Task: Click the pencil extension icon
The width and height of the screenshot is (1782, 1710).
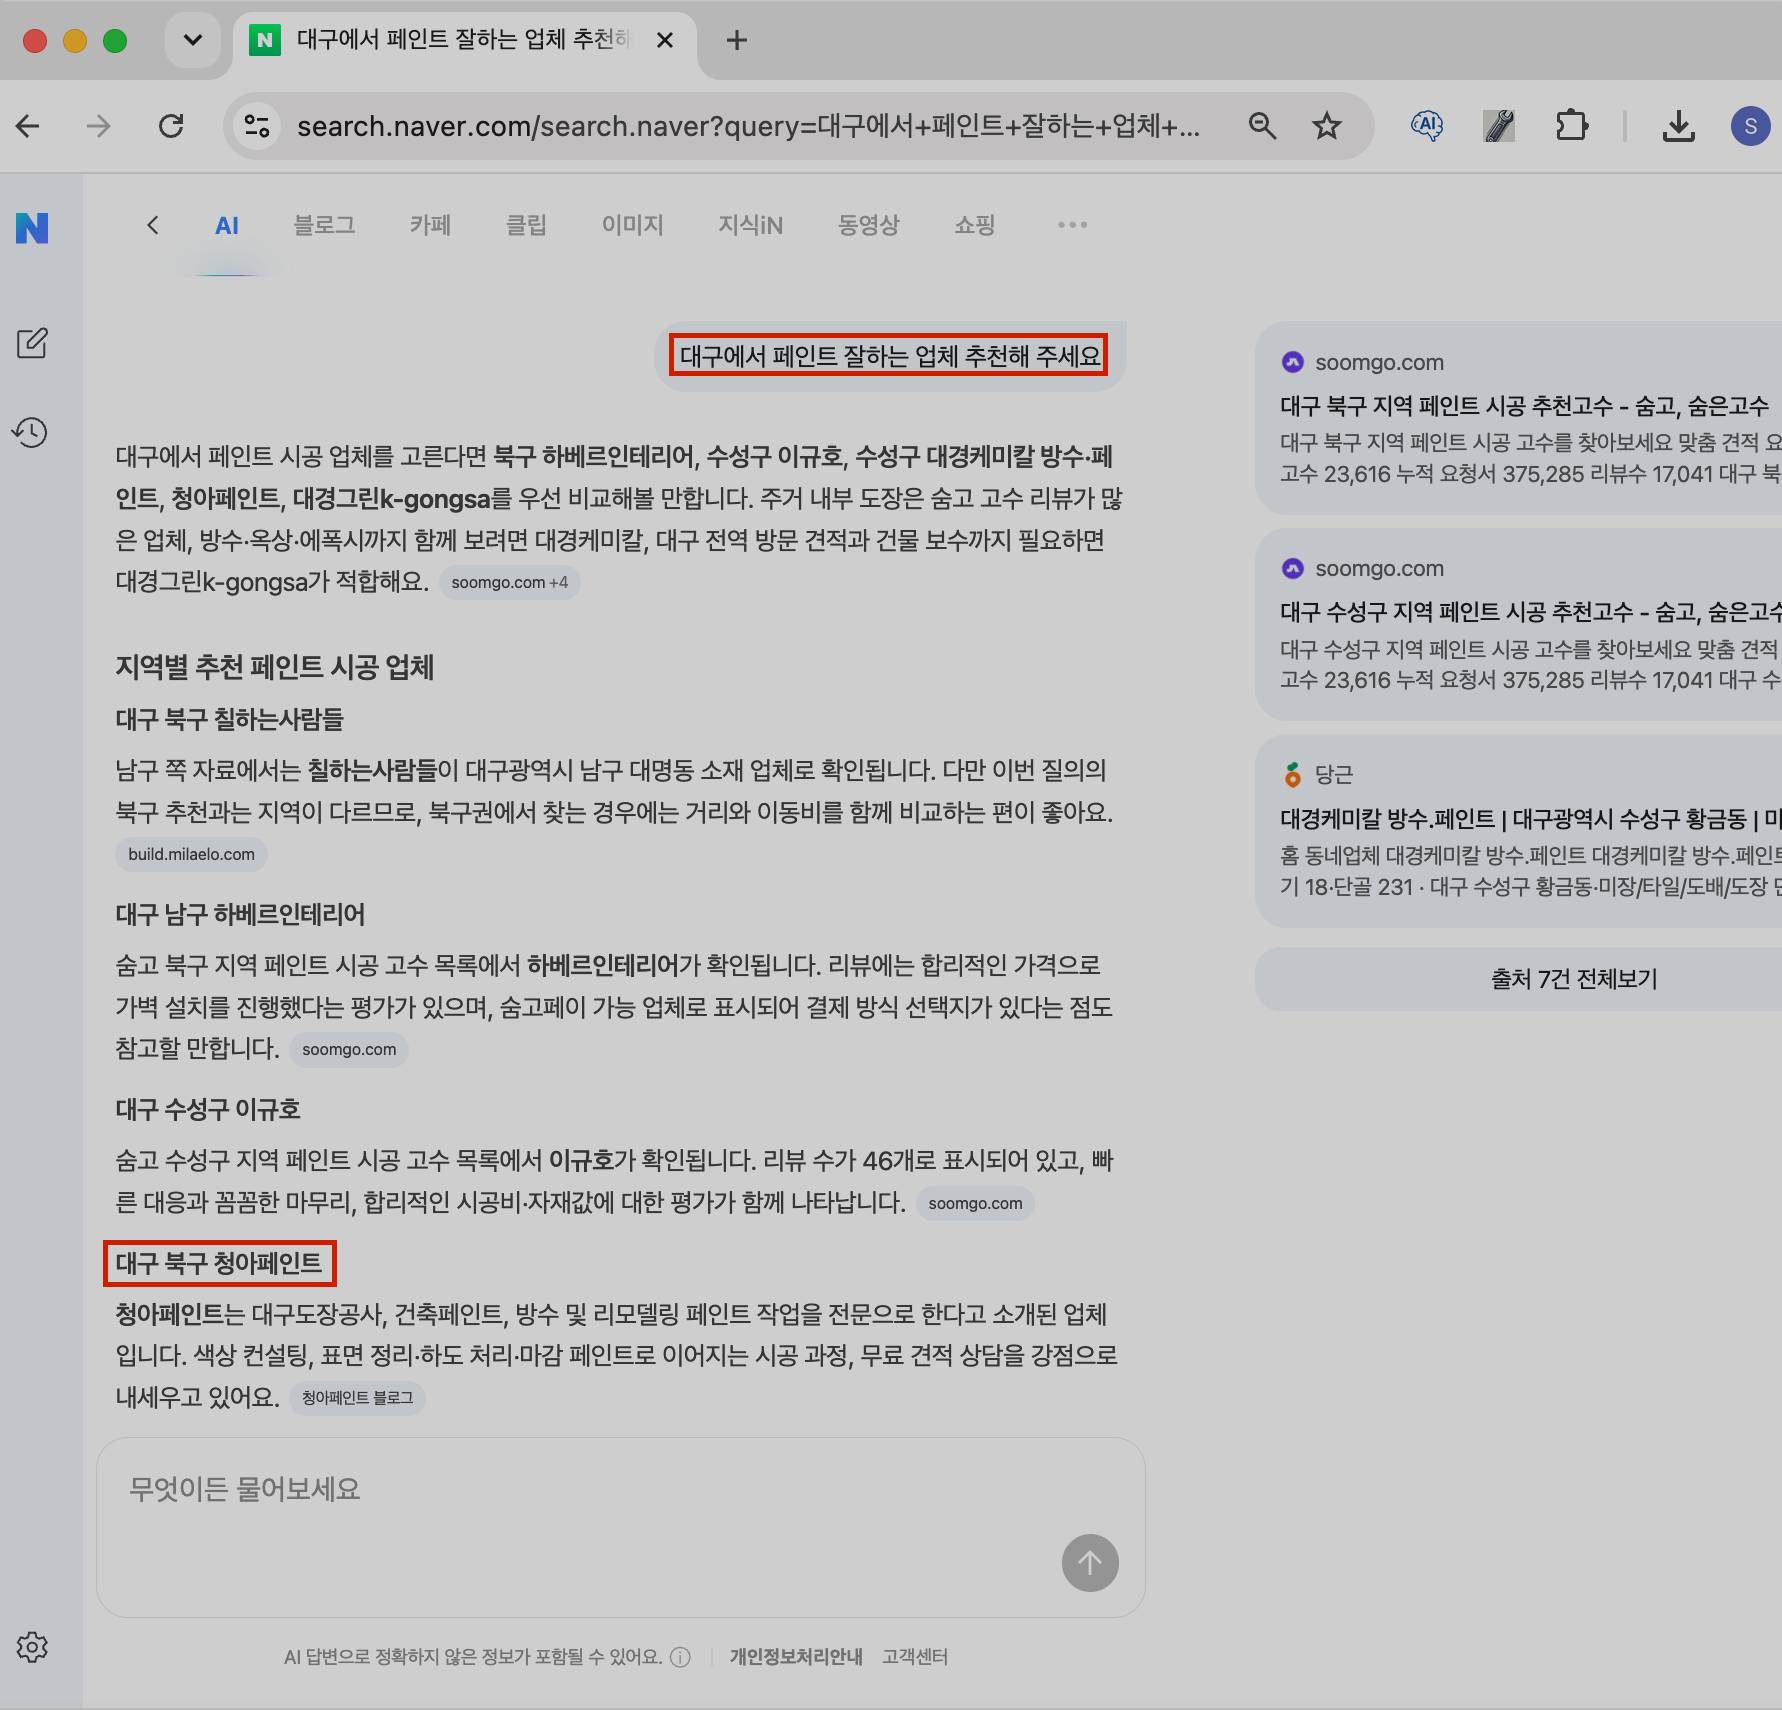Action: pyautogui.click(x=1499, y=126)
